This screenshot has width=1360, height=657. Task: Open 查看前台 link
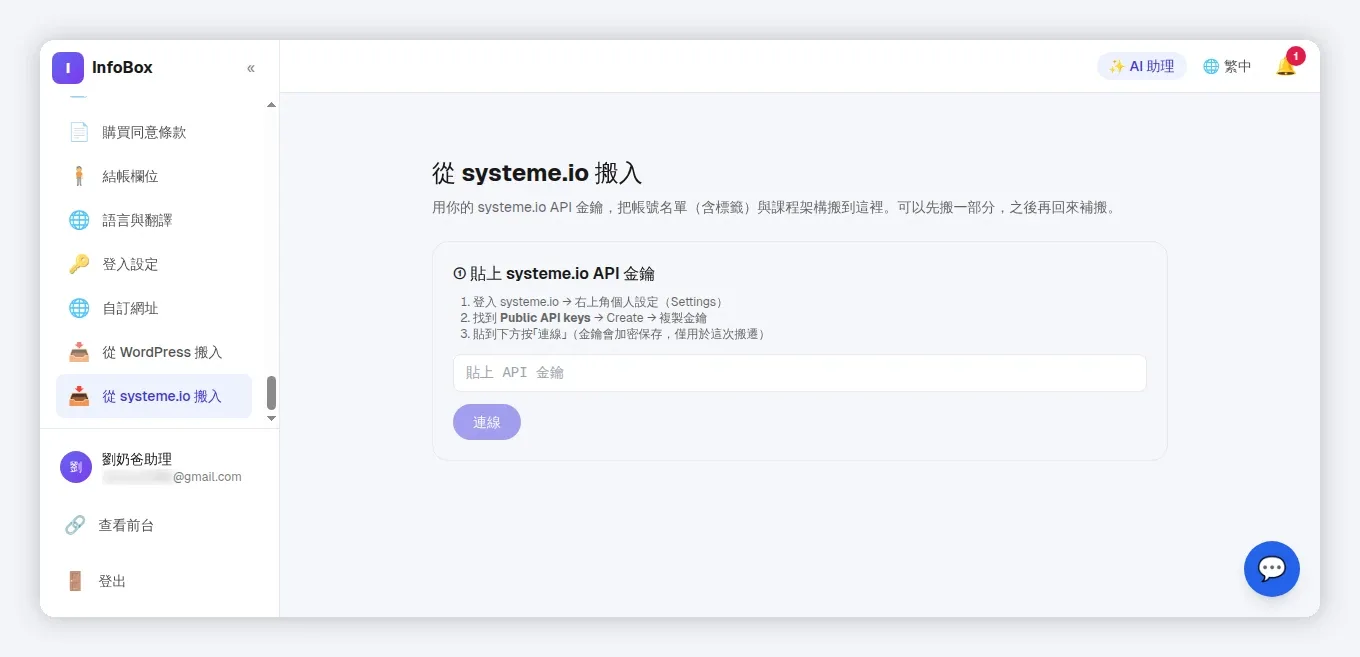point(126,525)
